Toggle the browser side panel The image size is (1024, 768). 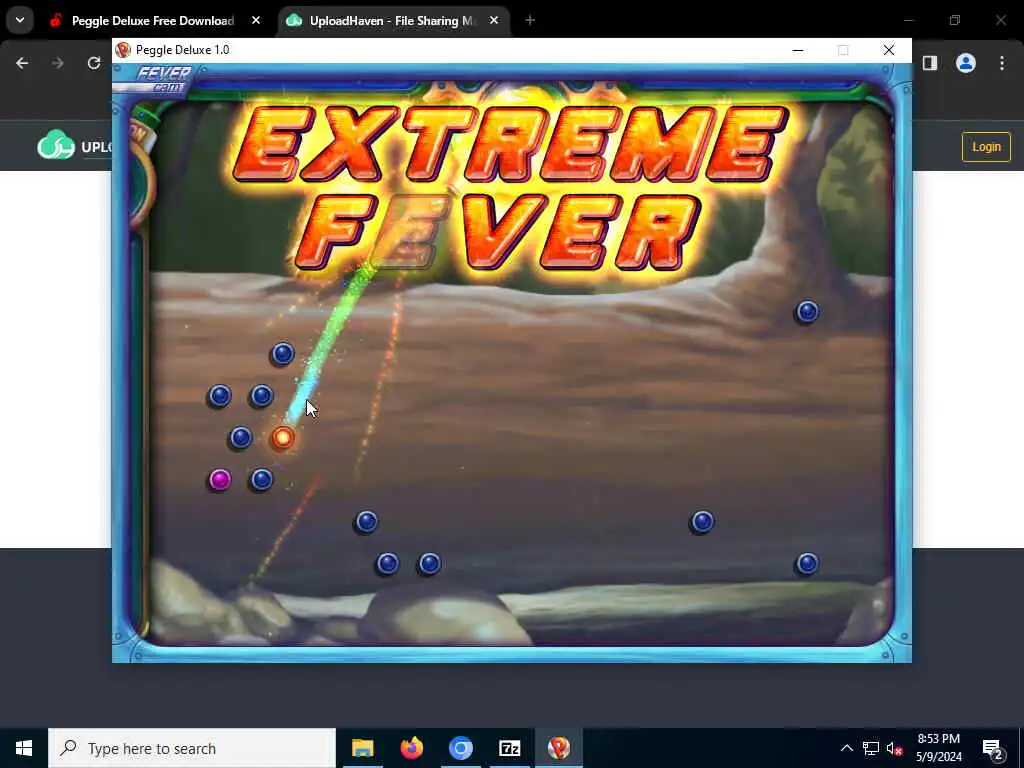pos(930,63)
